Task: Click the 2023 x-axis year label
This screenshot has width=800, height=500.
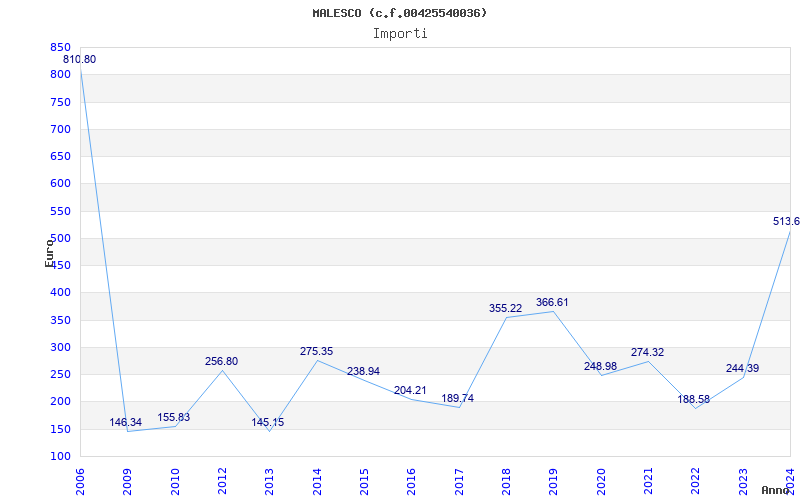Action: click(743, 482)
